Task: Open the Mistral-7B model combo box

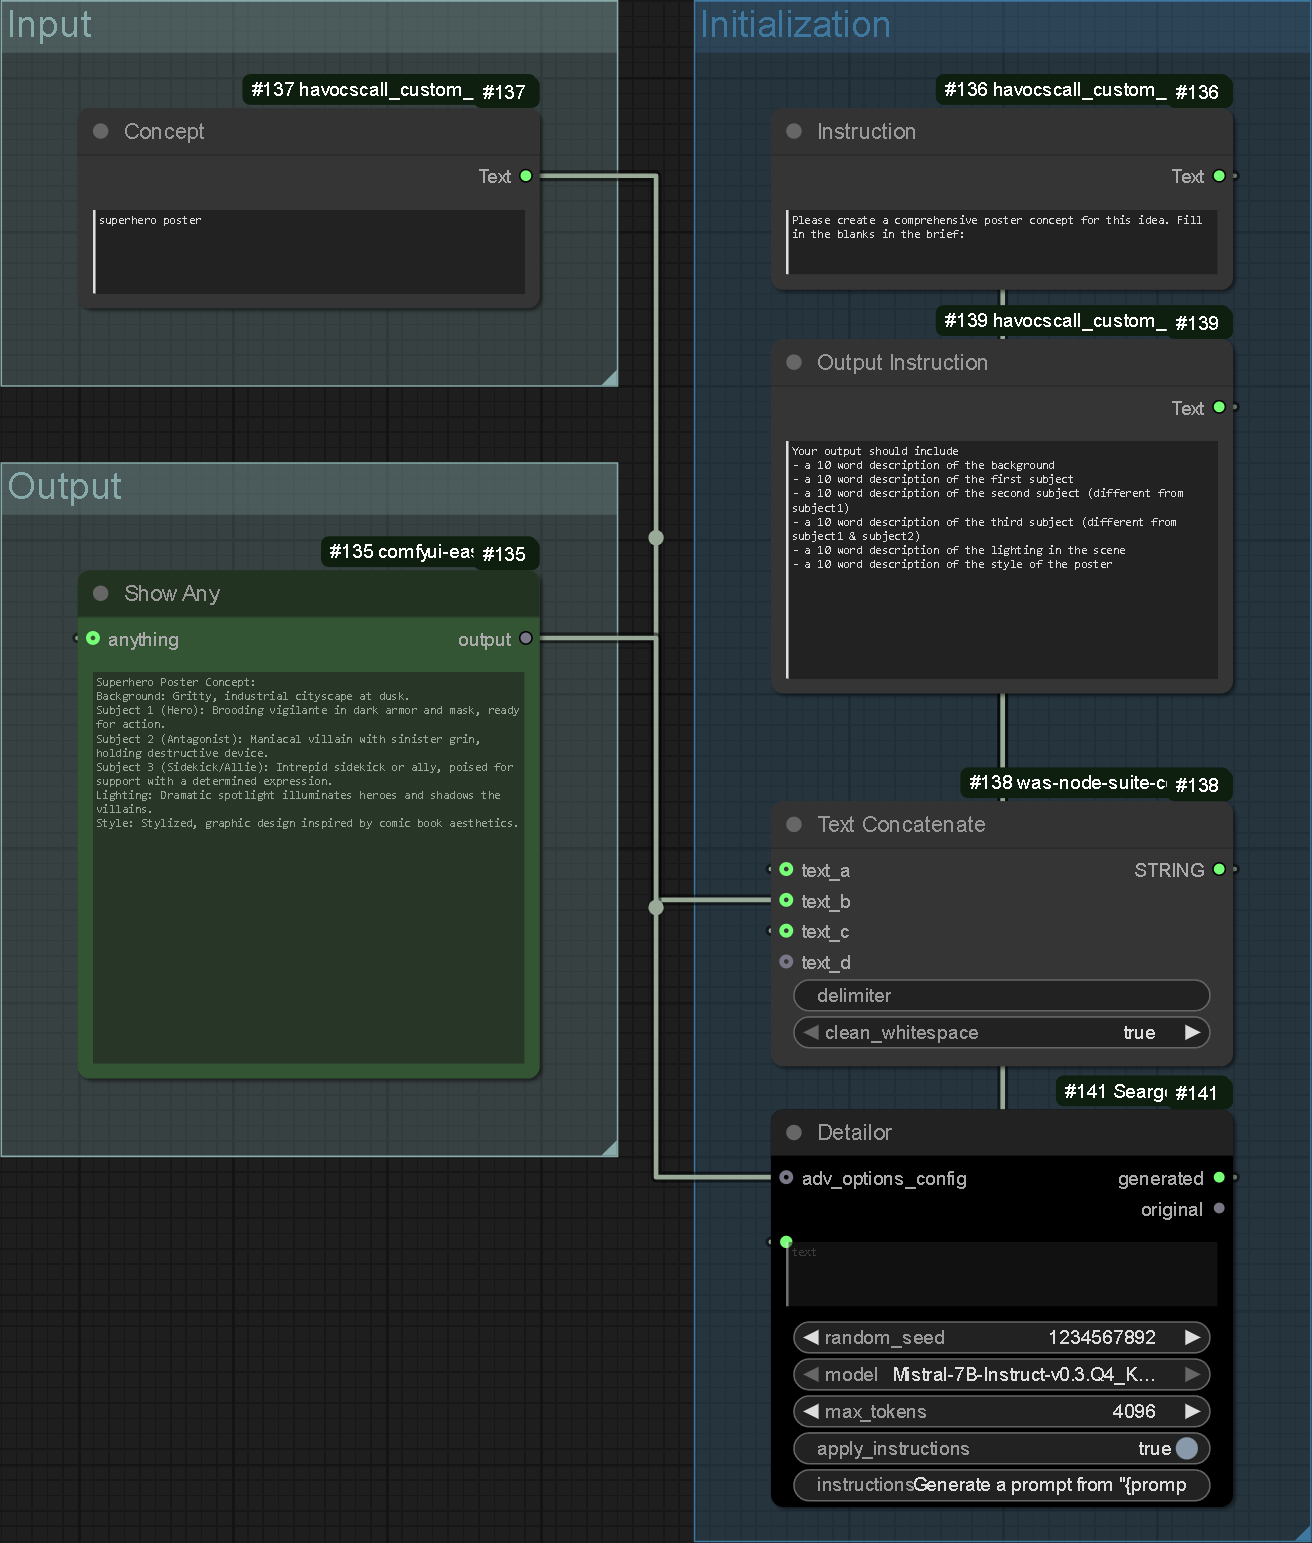Action: click(1002, 1374)
